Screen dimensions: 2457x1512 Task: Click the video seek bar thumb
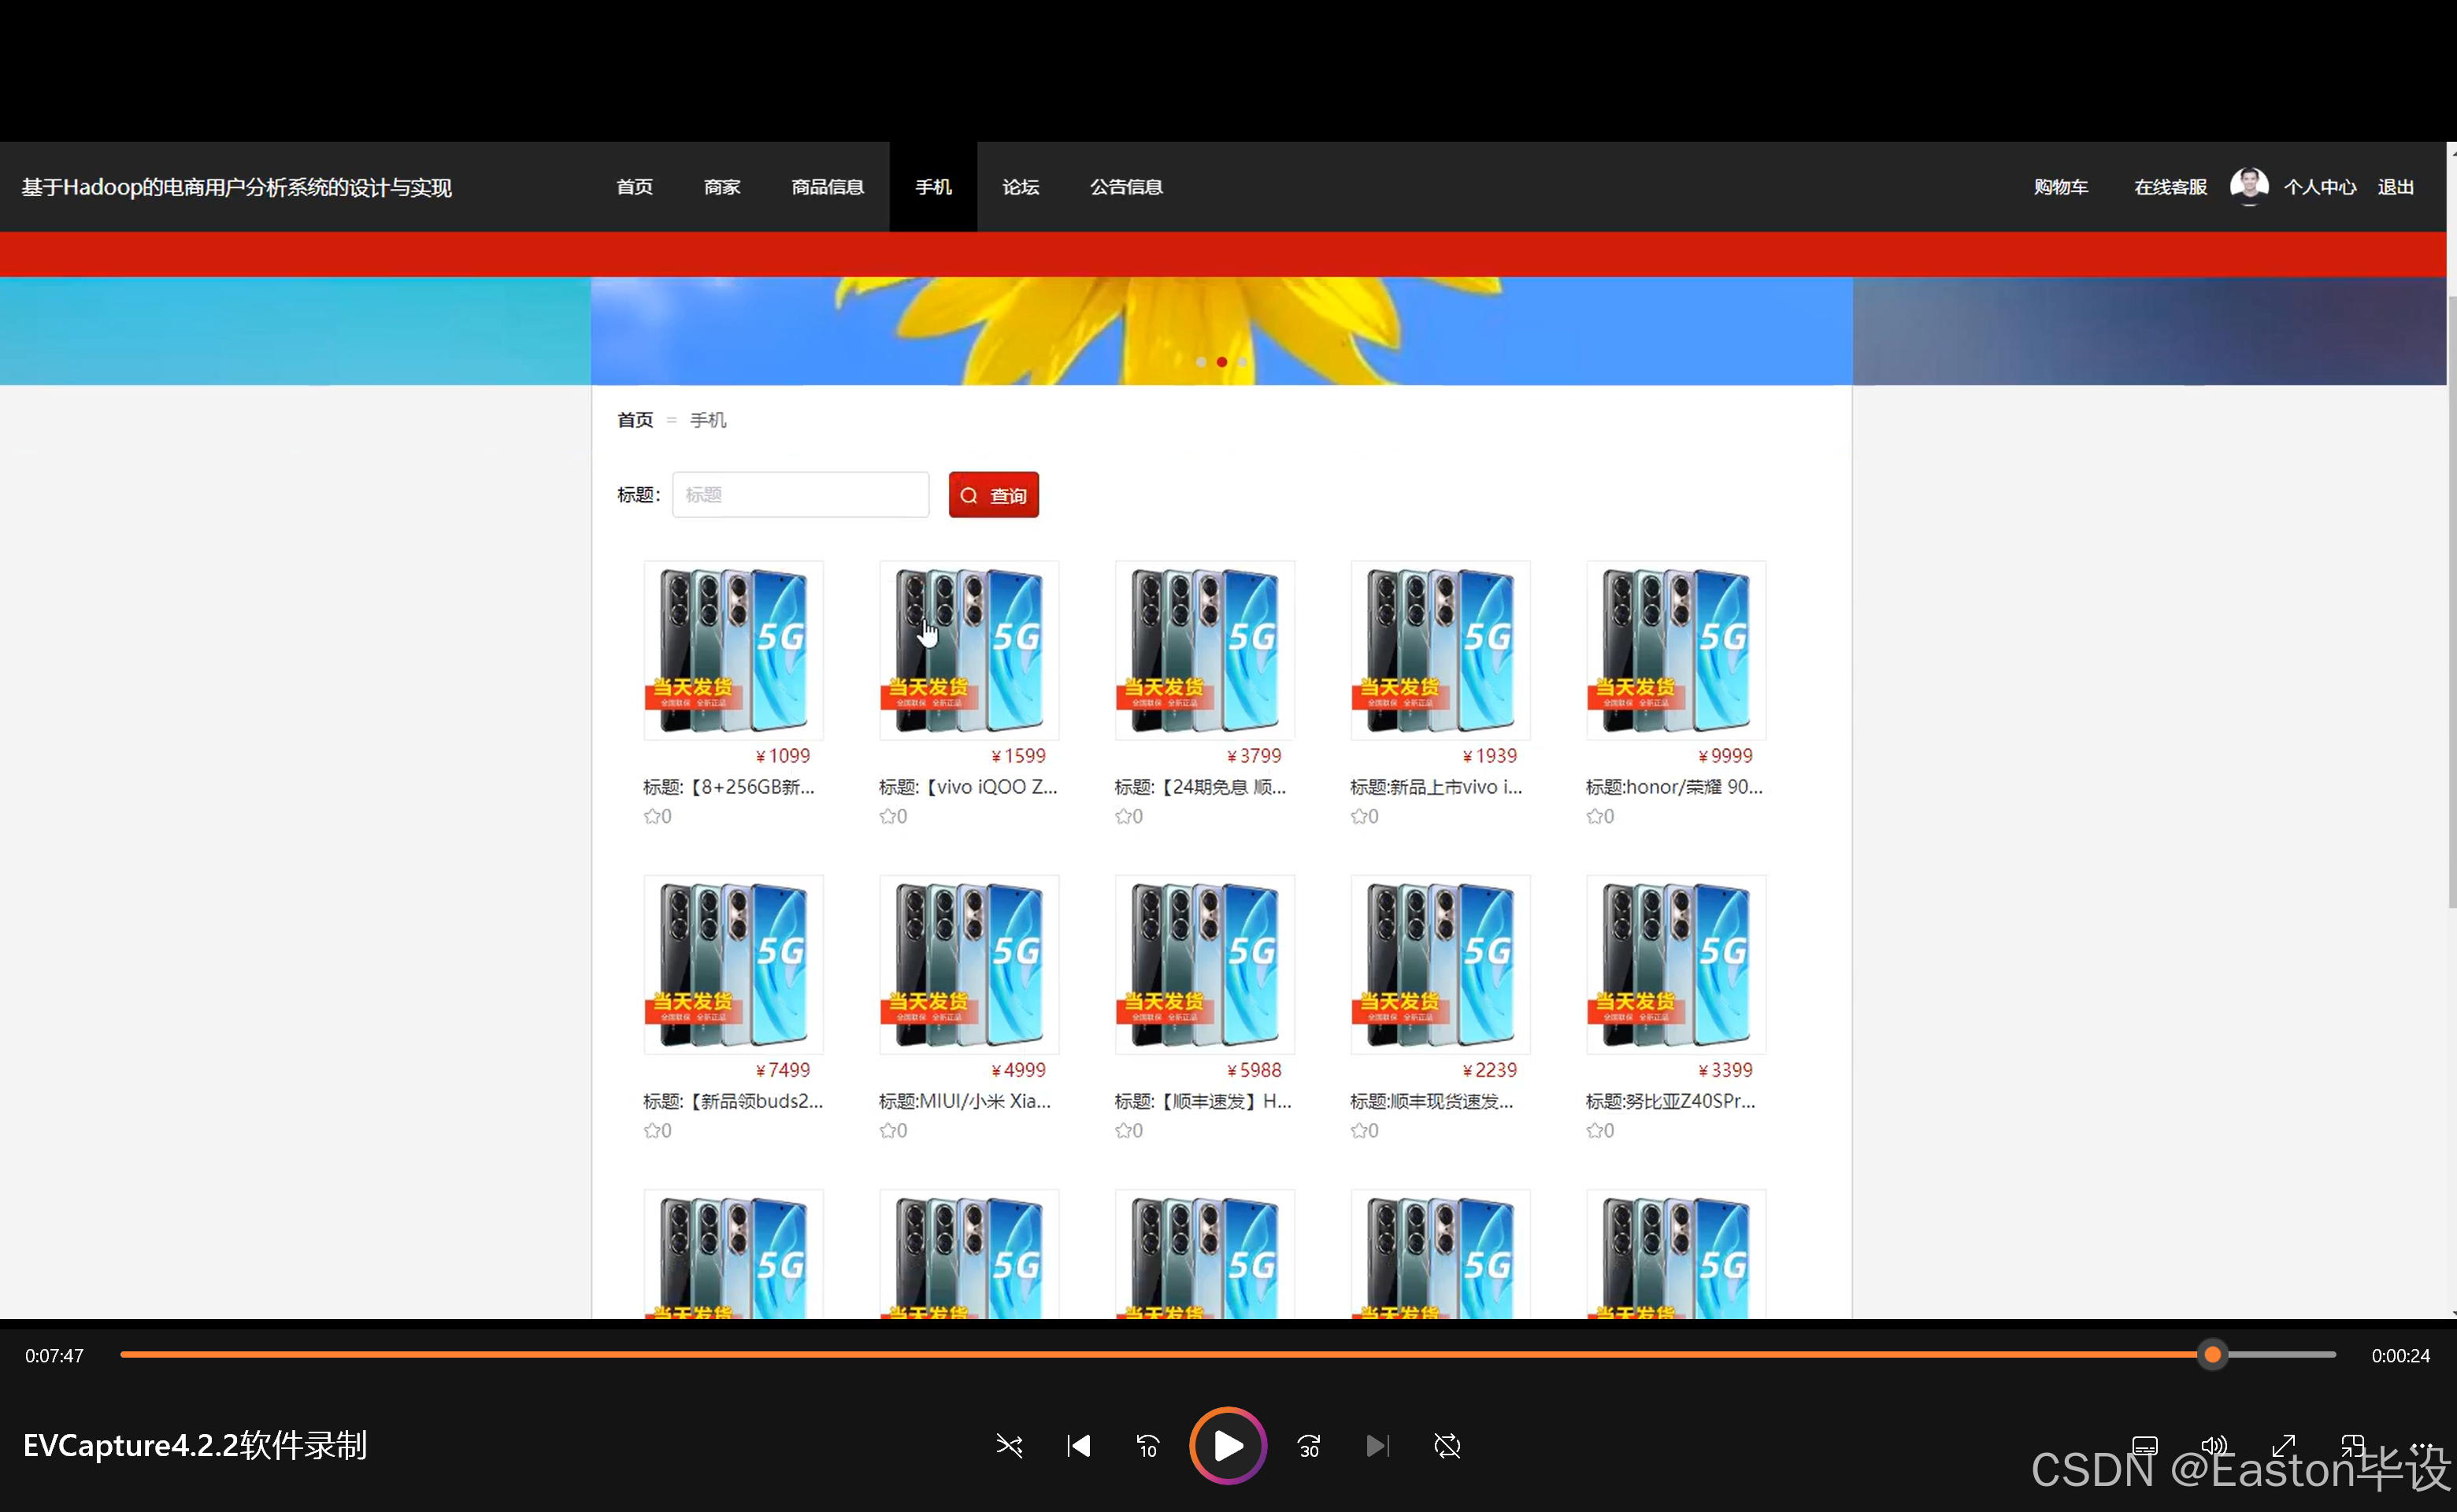click(x=2212, y=1355)
